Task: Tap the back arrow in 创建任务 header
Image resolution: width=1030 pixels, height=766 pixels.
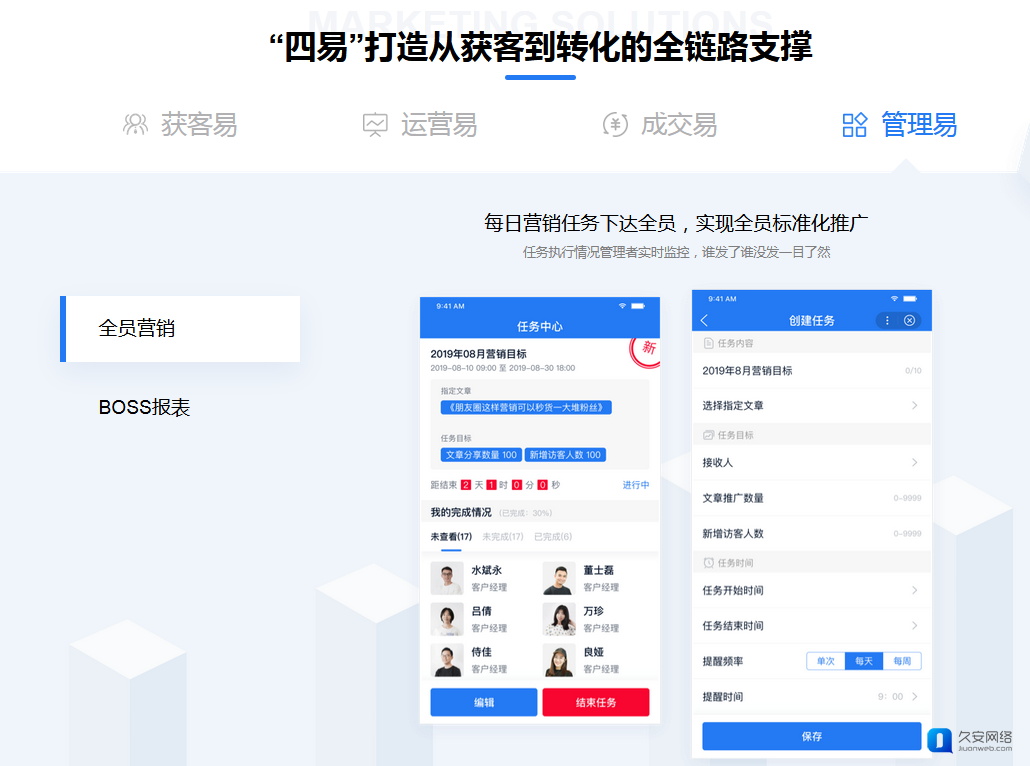Action: (705, 320)
